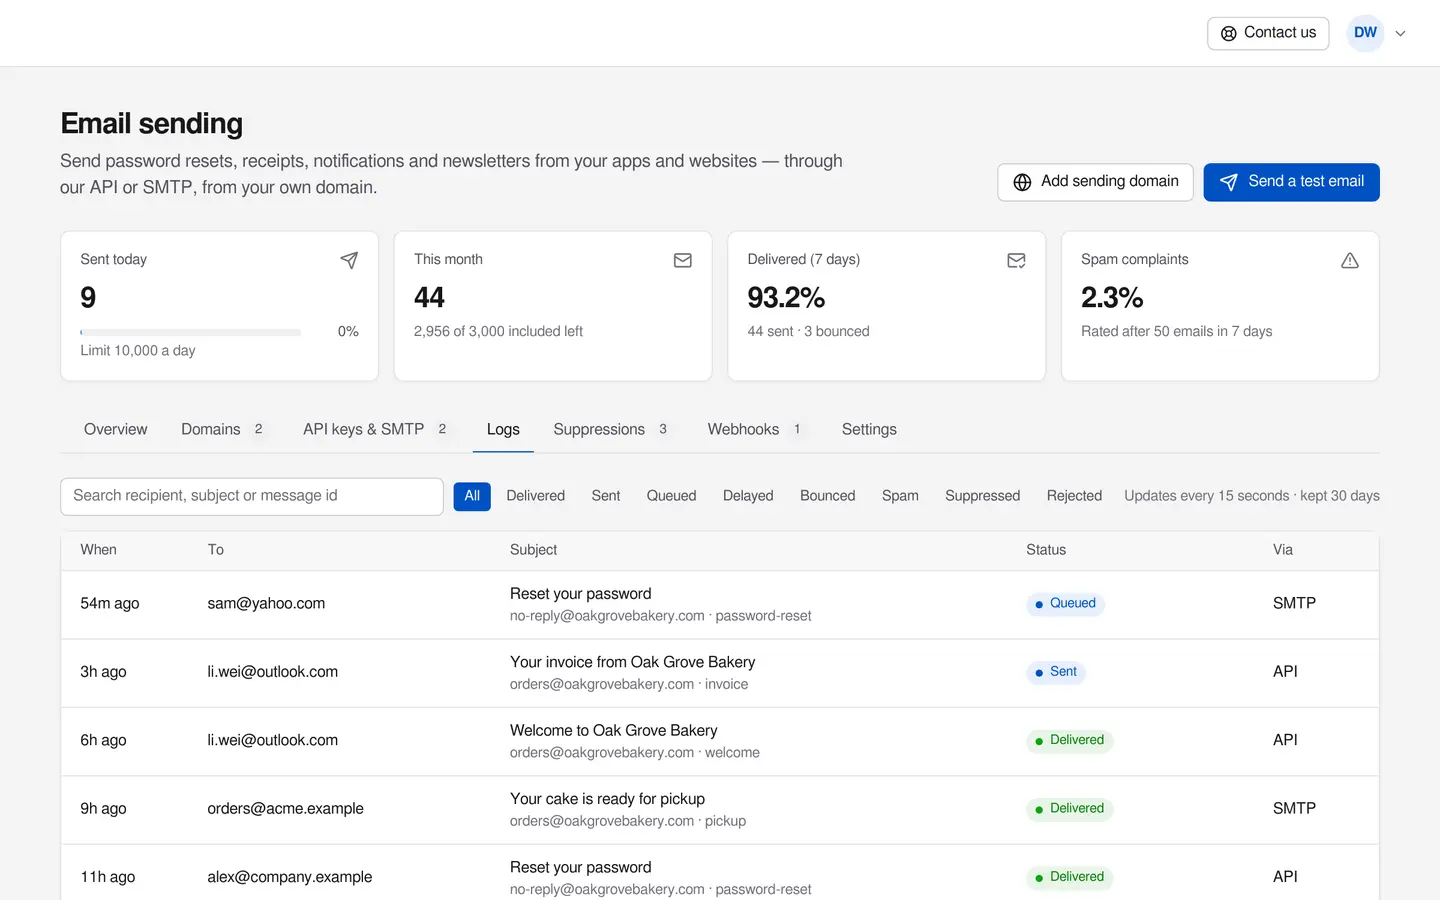The width and height of the screenshot is (1440, 900).
Task: Open the Settings tab
Action: [869, 429]
